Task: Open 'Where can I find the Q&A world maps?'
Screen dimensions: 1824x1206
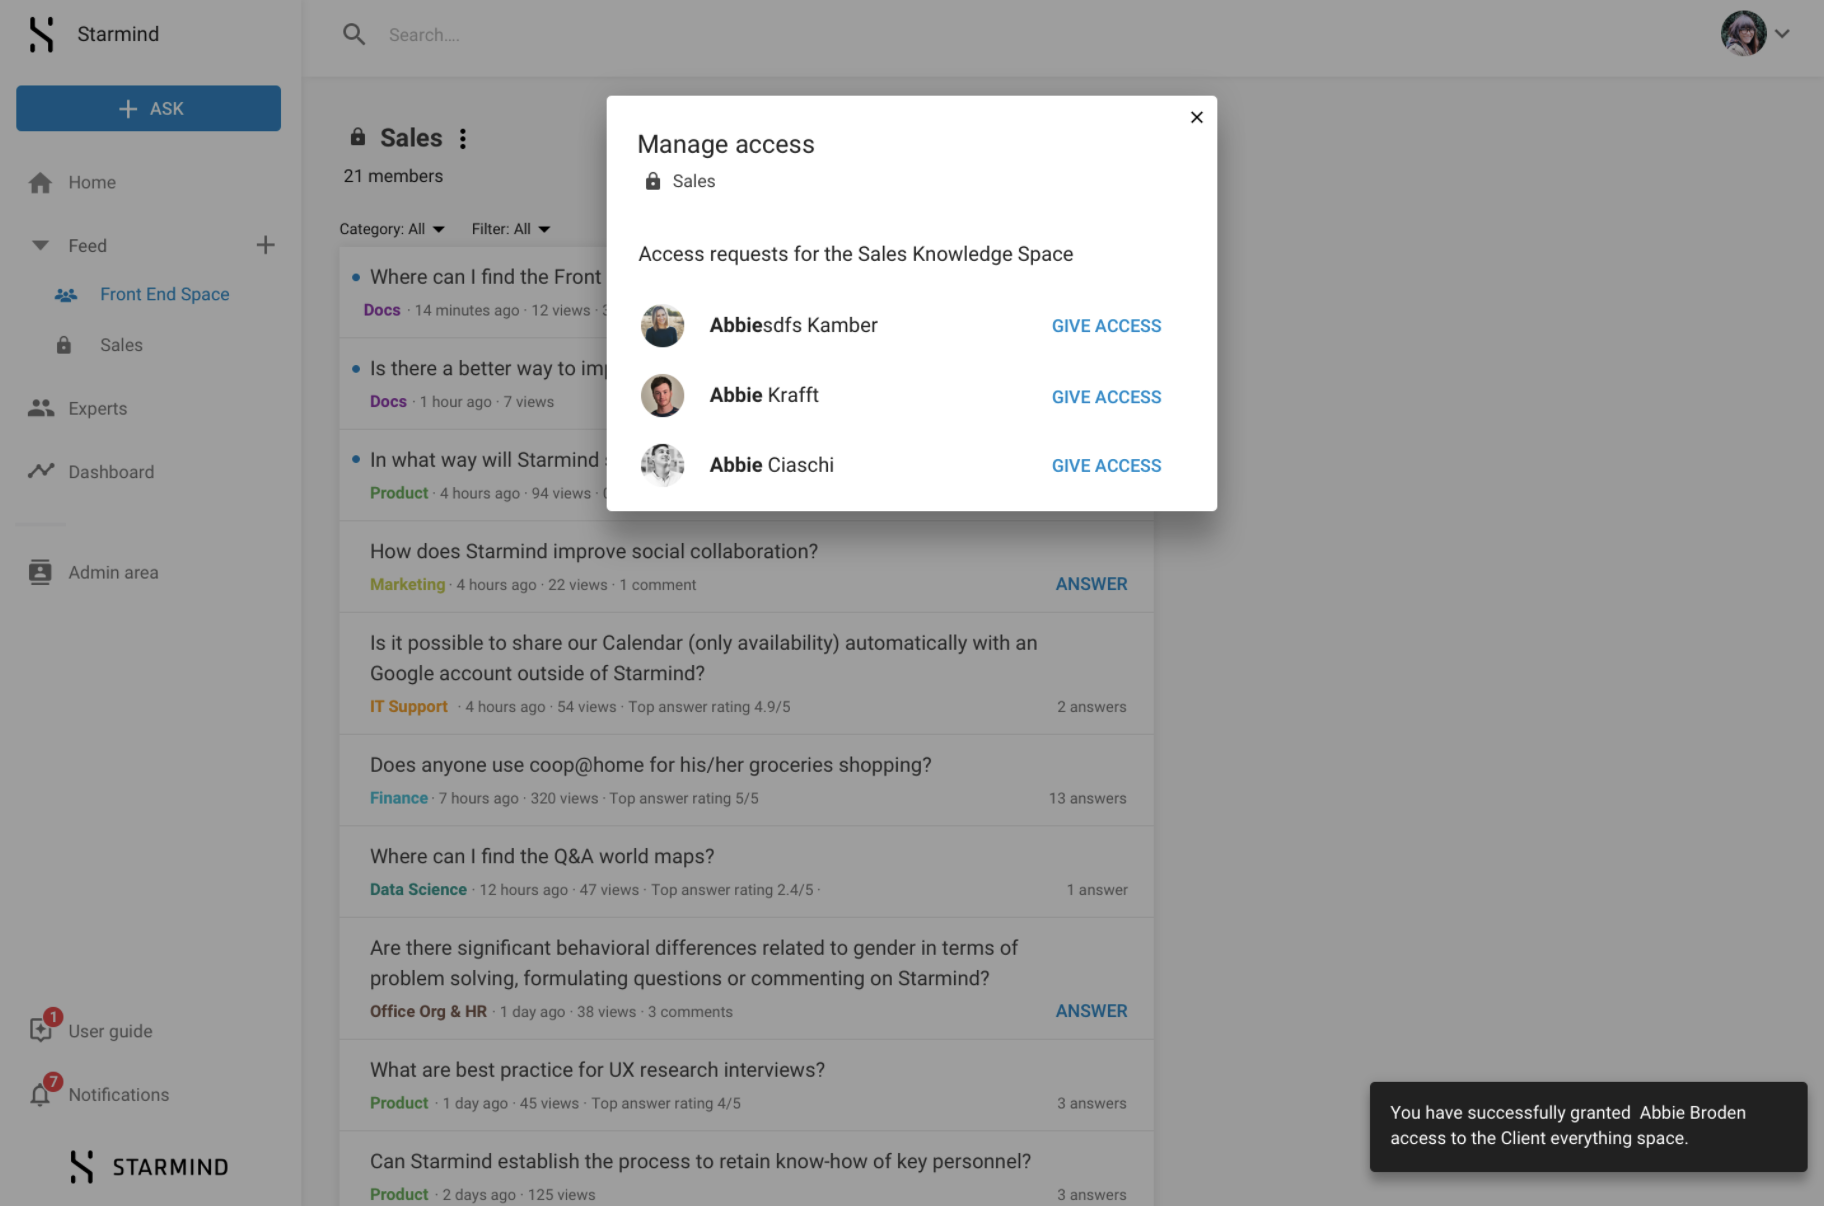Action: pyautogui.click(x=542, y=856)
